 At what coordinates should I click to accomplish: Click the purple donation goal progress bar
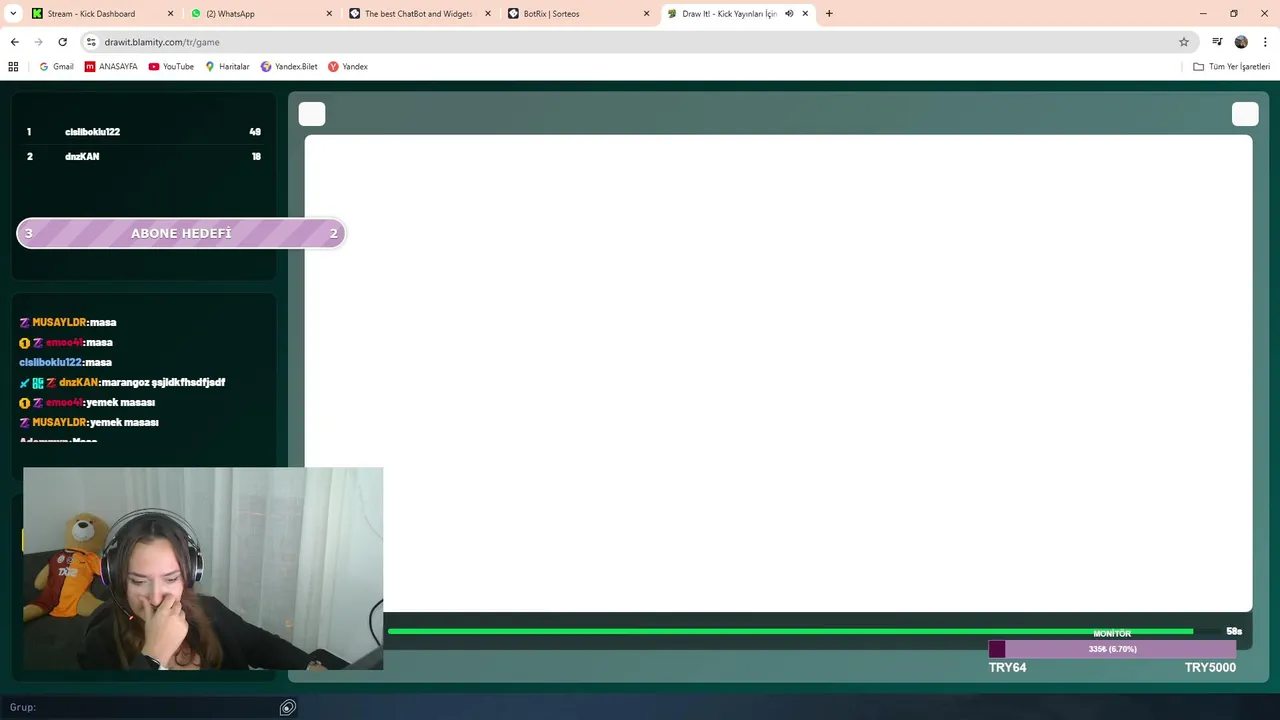pyautogui.click(x=1112, y=649)
